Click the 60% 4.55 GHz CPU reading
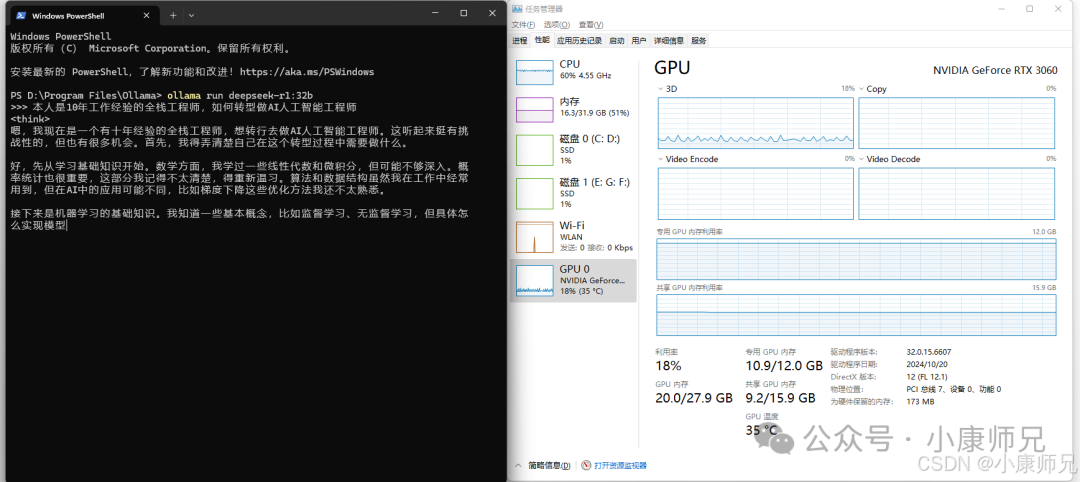Image resolution: width=1080 pixels, height=482 pixels. click(x=585, y=75)
